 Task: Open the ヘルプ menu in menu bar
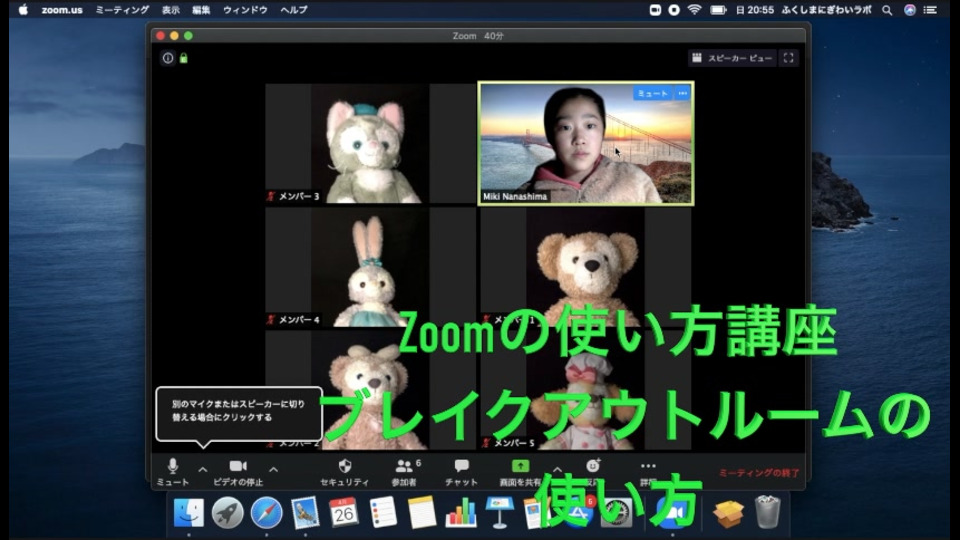[x=294, y=10]
